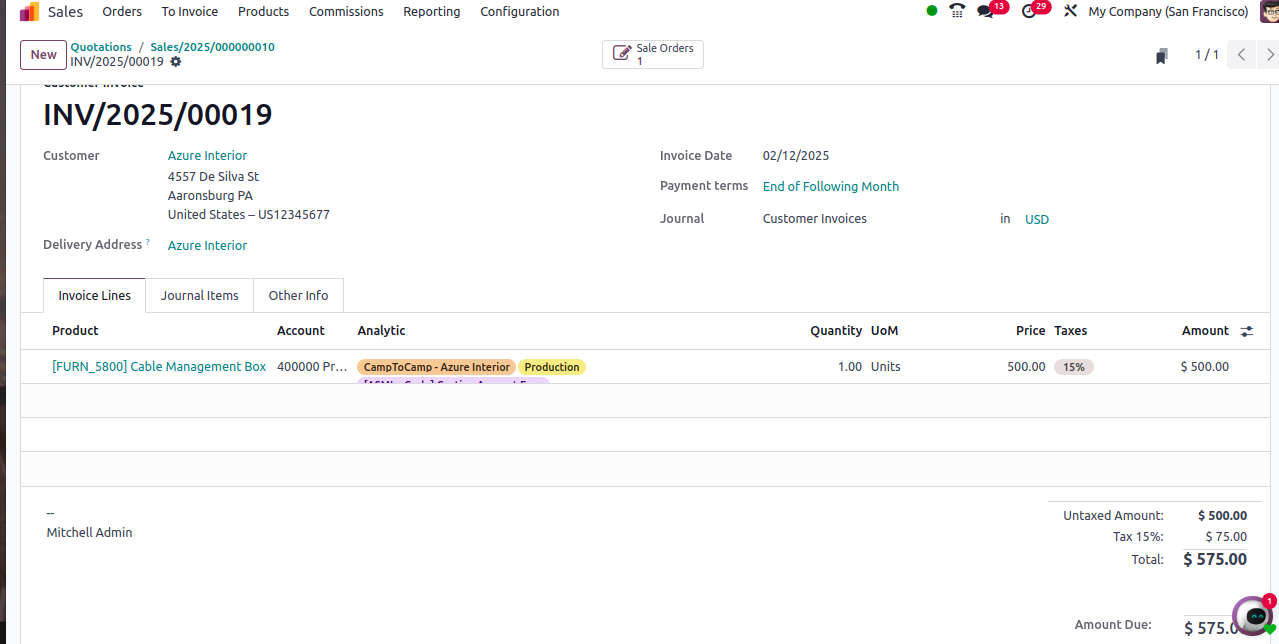Switch to the Other Info tab
Screen dimensions: 1279x644
tap(298, 296)
